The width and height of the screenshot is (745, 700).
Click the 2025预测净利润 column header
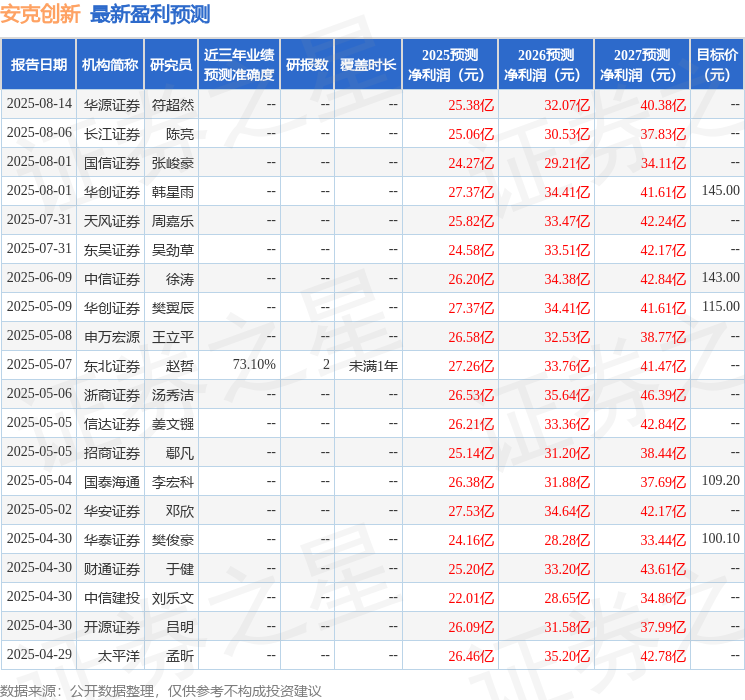point(450,65)
